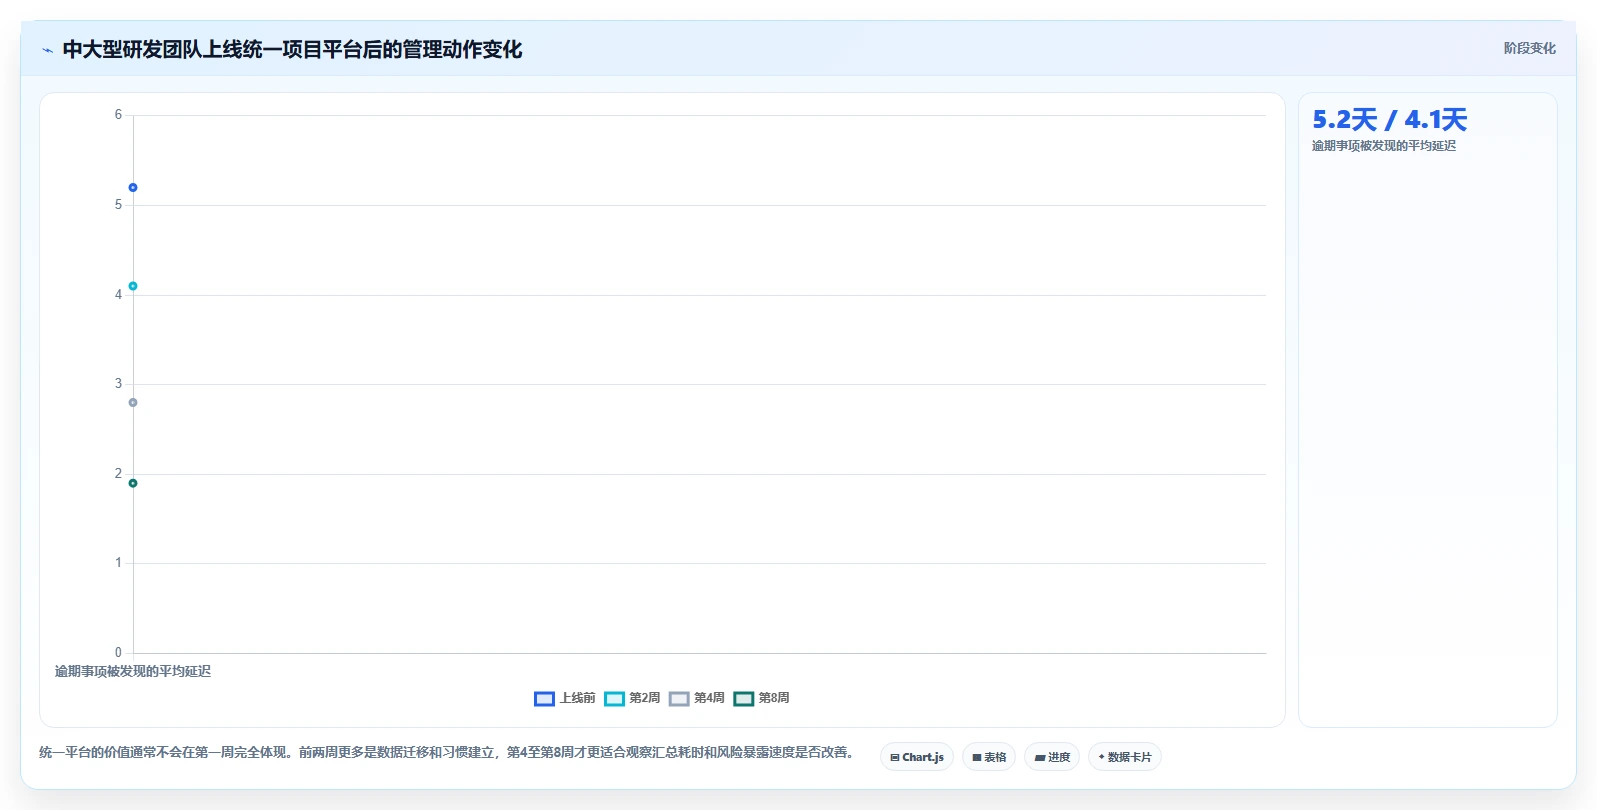Click the card's 逾期事项被发现的平均延迟 caption
The width and height of the screenshot is (1597, 810).
pyautogui.click(x=1384, y=146)
